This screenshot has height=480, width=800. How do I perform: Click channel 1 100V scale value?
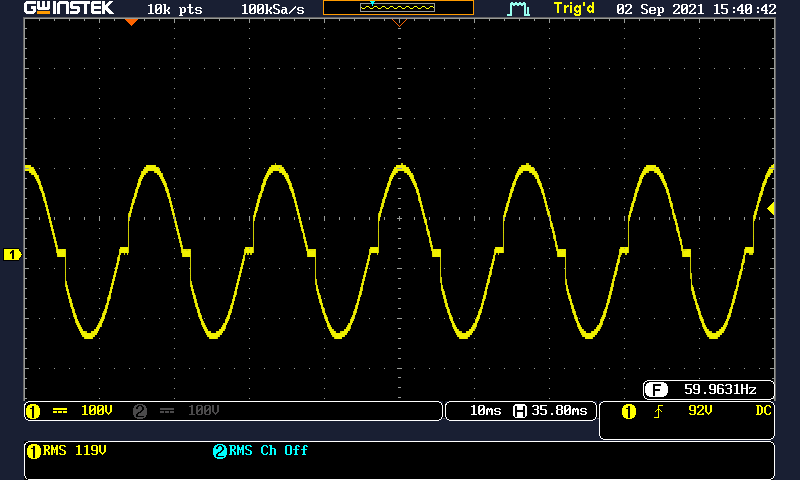coord(96,411)
